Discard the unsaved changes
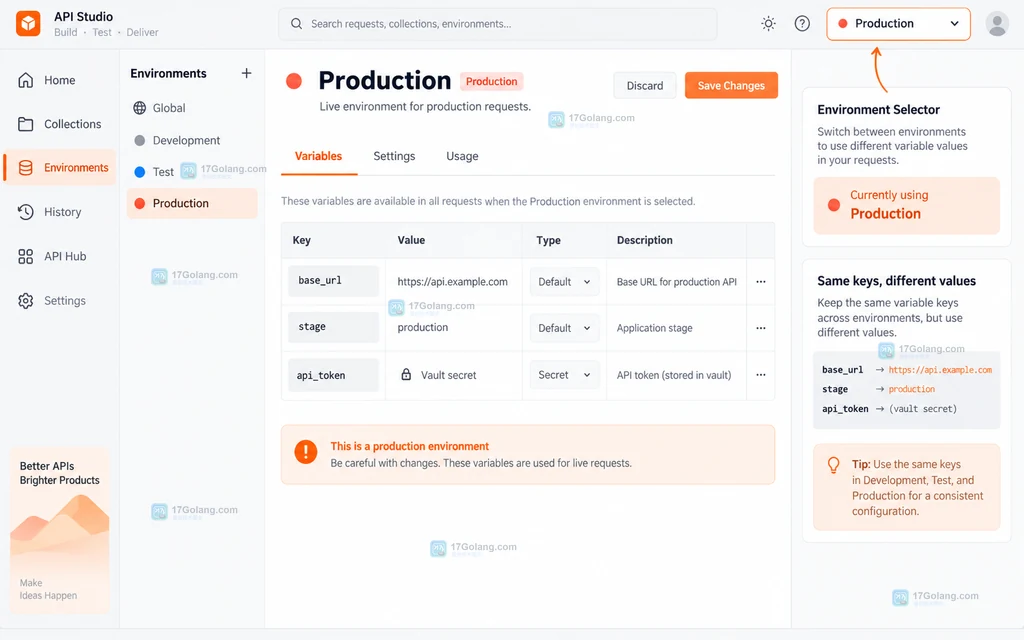This screenshot has width=1024, height=640. (645, 86)
